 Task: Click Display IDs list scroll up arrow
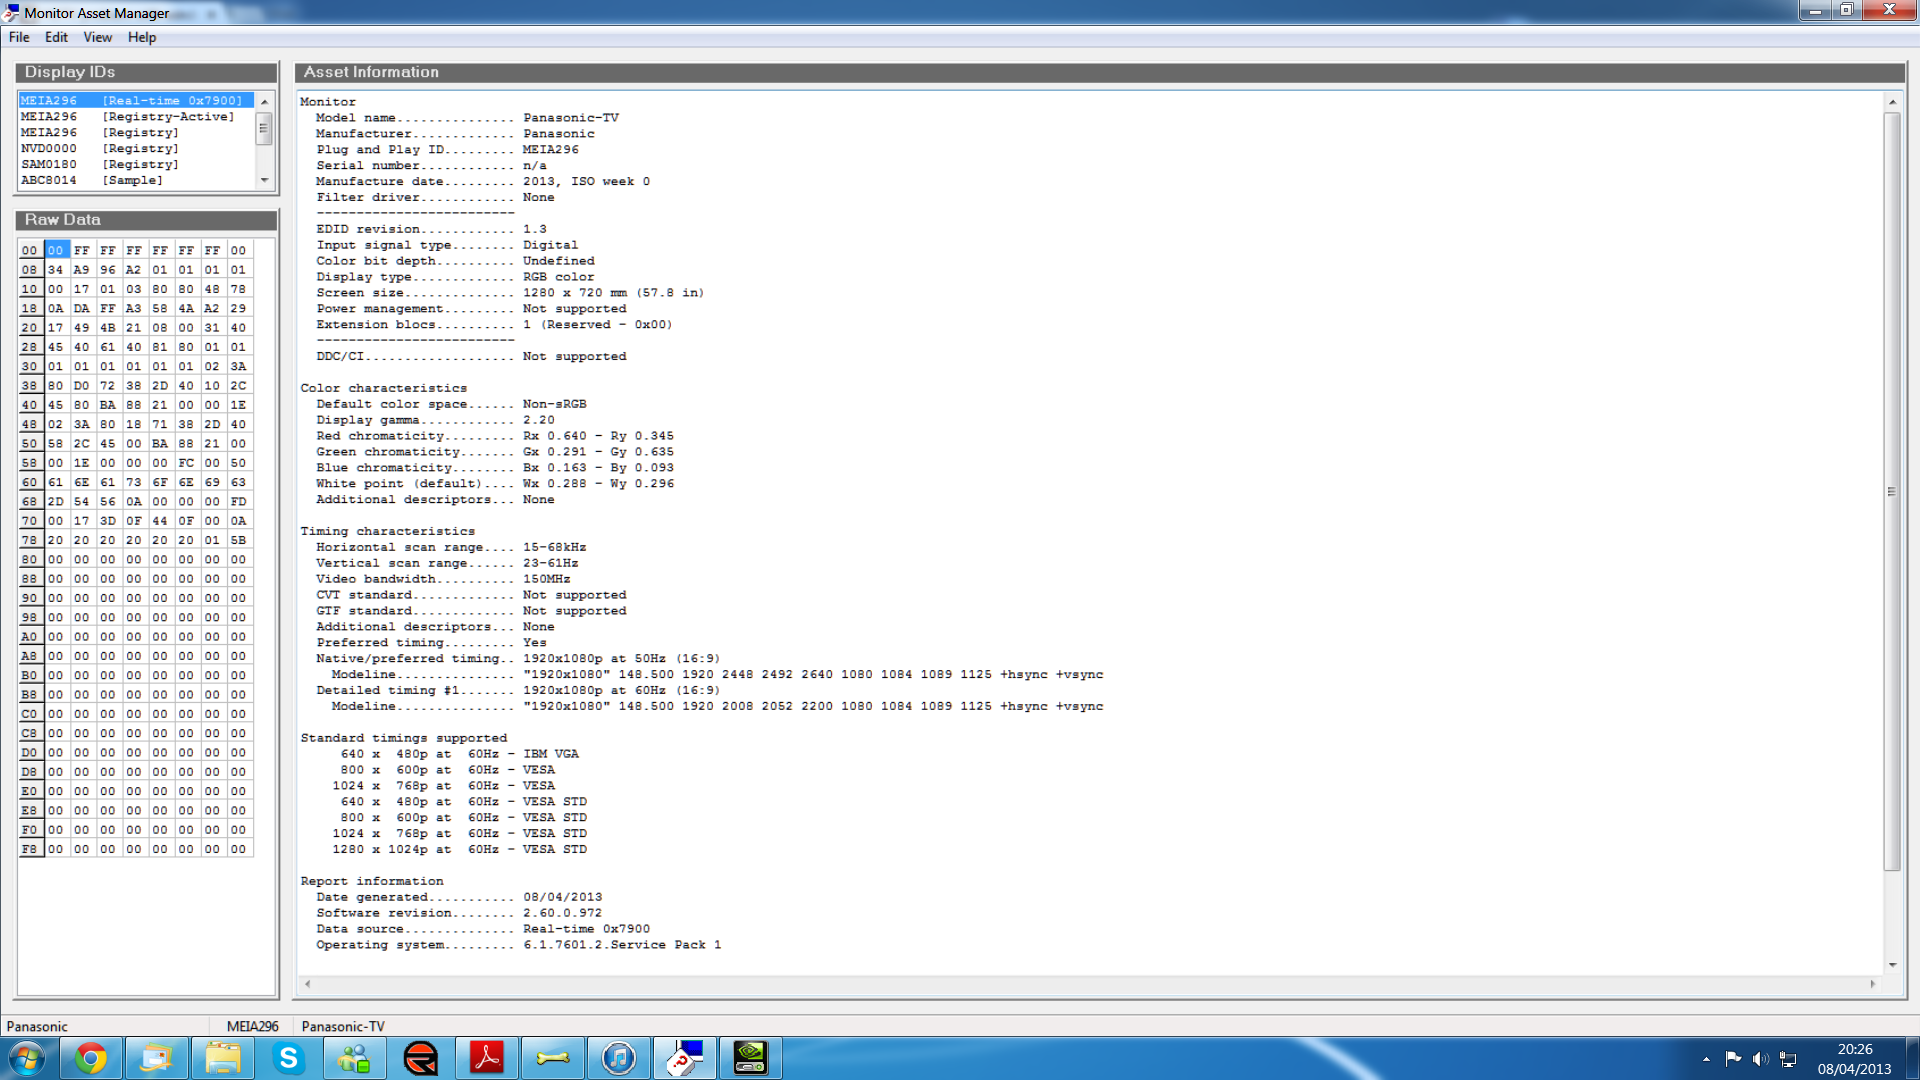pos(264,101)
